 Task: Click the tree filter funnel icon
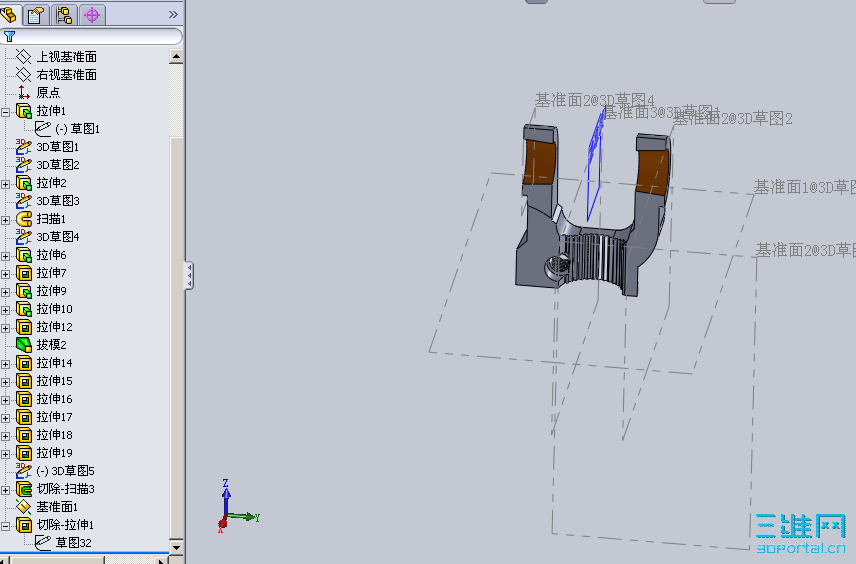tap(9, 37)
